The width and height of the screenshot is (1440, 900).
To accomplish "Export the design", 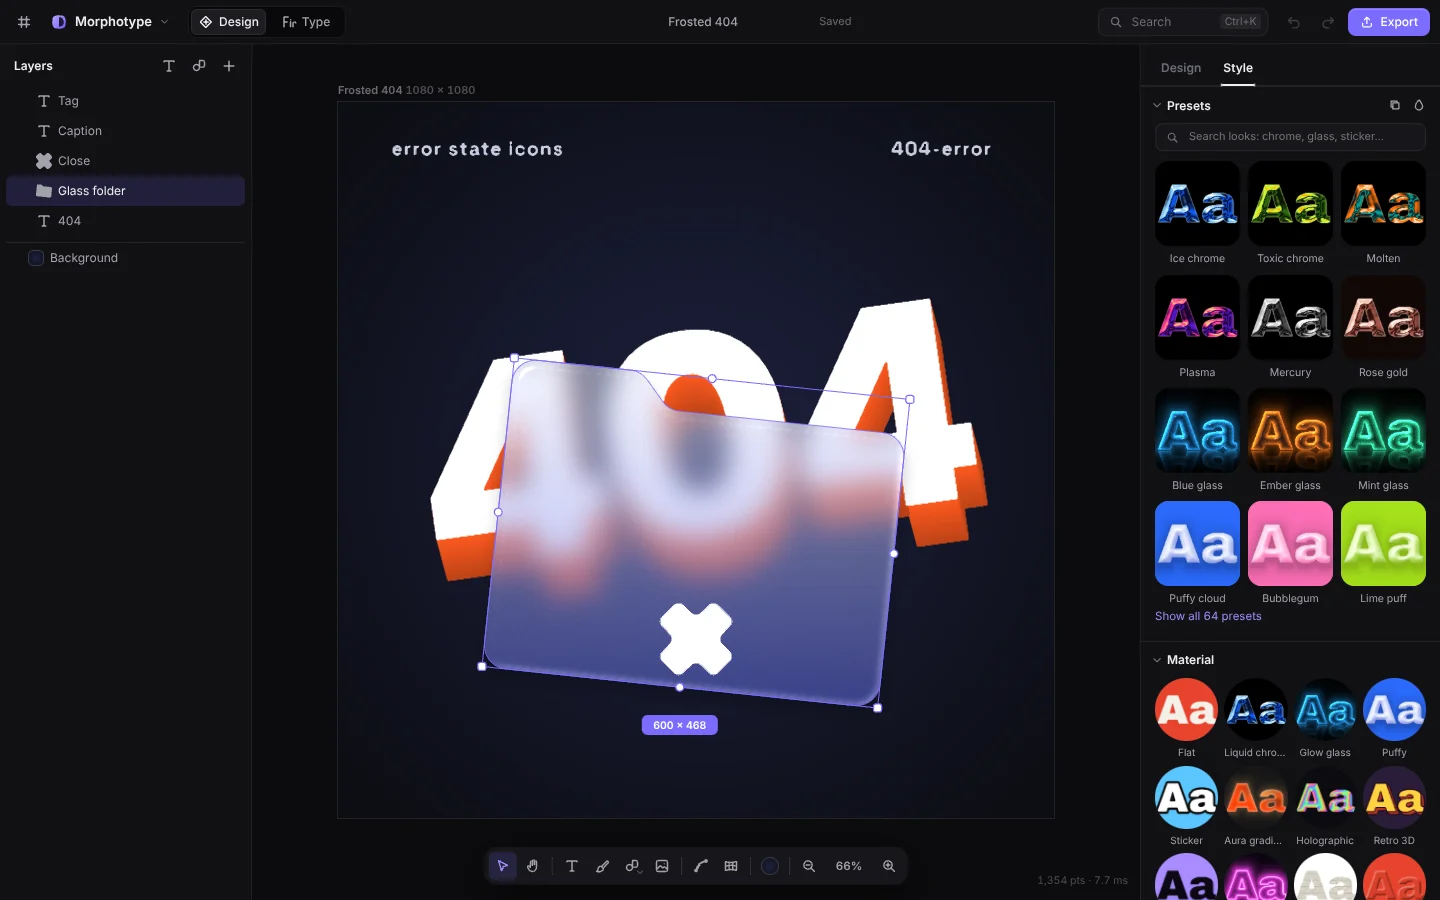I will [1389, 22].
